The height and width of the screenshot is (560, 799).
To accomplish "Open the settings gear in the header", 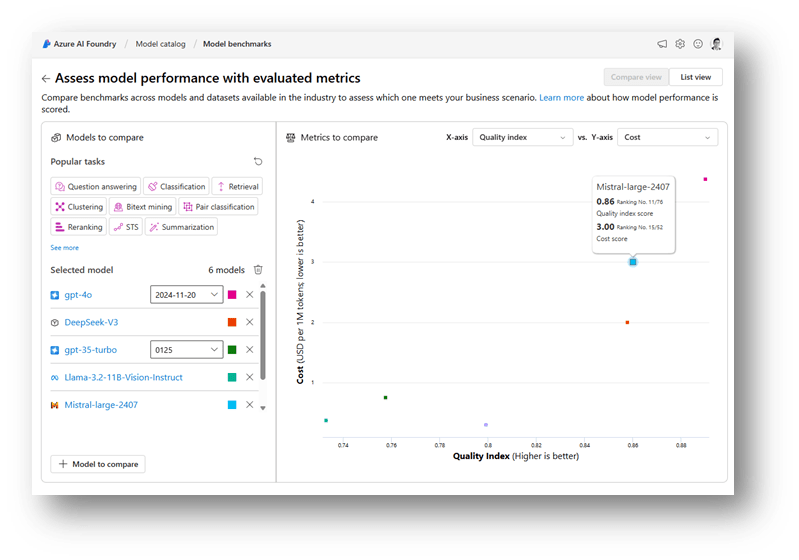I will point(680,44).
